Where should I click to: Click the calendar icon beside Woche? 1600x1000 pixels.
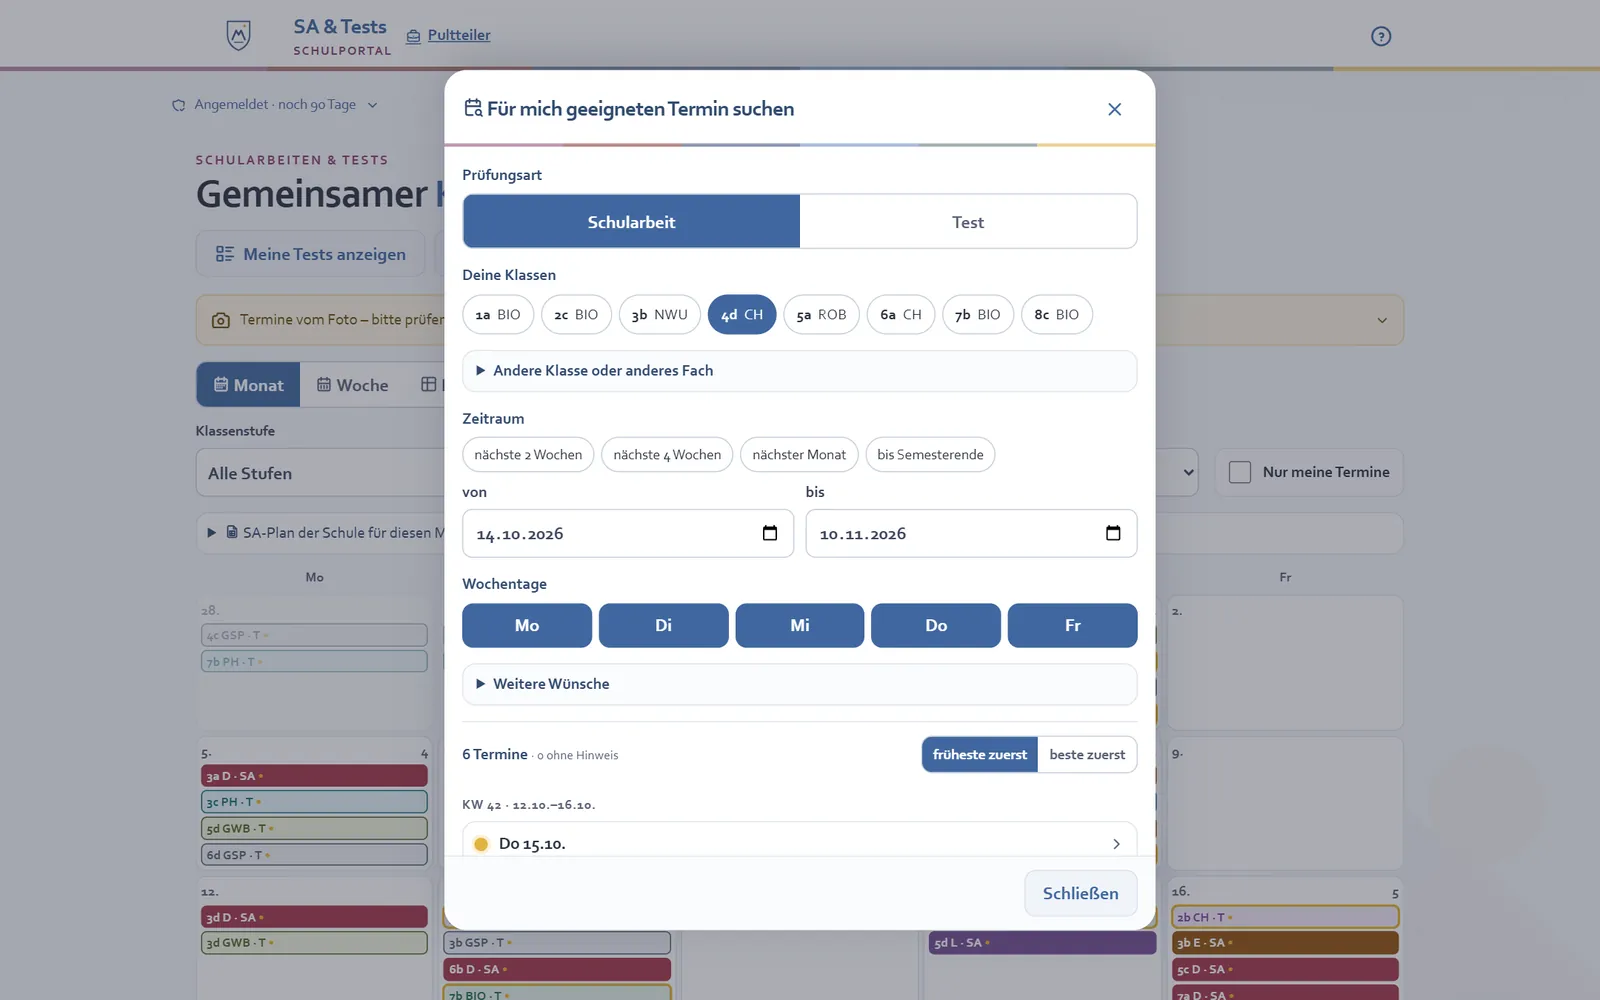(x=324, y=385)
